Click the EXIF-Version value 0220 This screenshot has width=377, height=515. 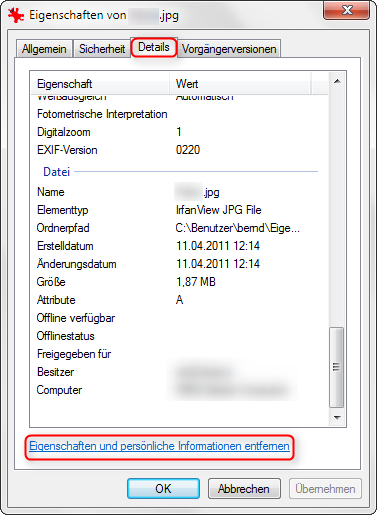188,150
